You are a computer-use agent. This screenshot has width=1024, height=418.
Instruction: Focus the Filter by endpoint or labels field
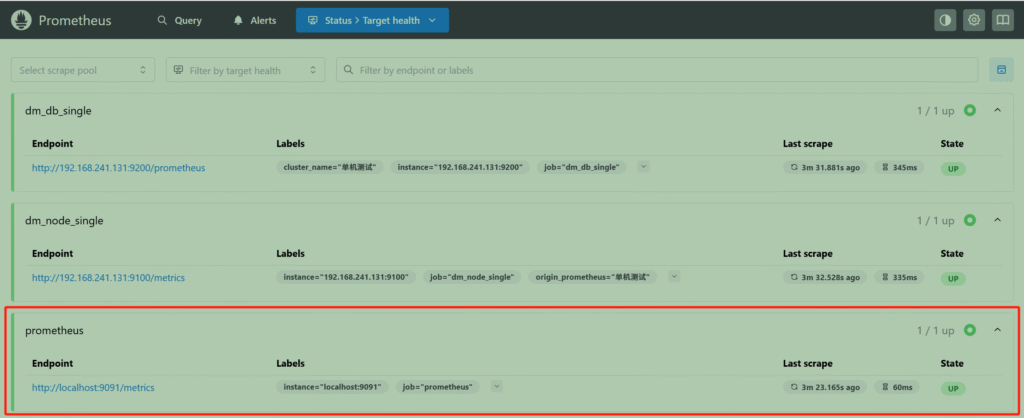(660, 70)
